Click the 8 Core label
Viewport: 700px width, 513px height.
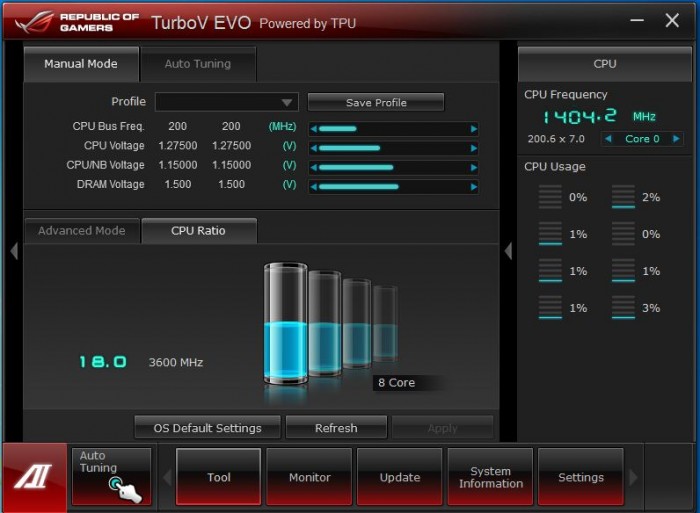(396, 383)
